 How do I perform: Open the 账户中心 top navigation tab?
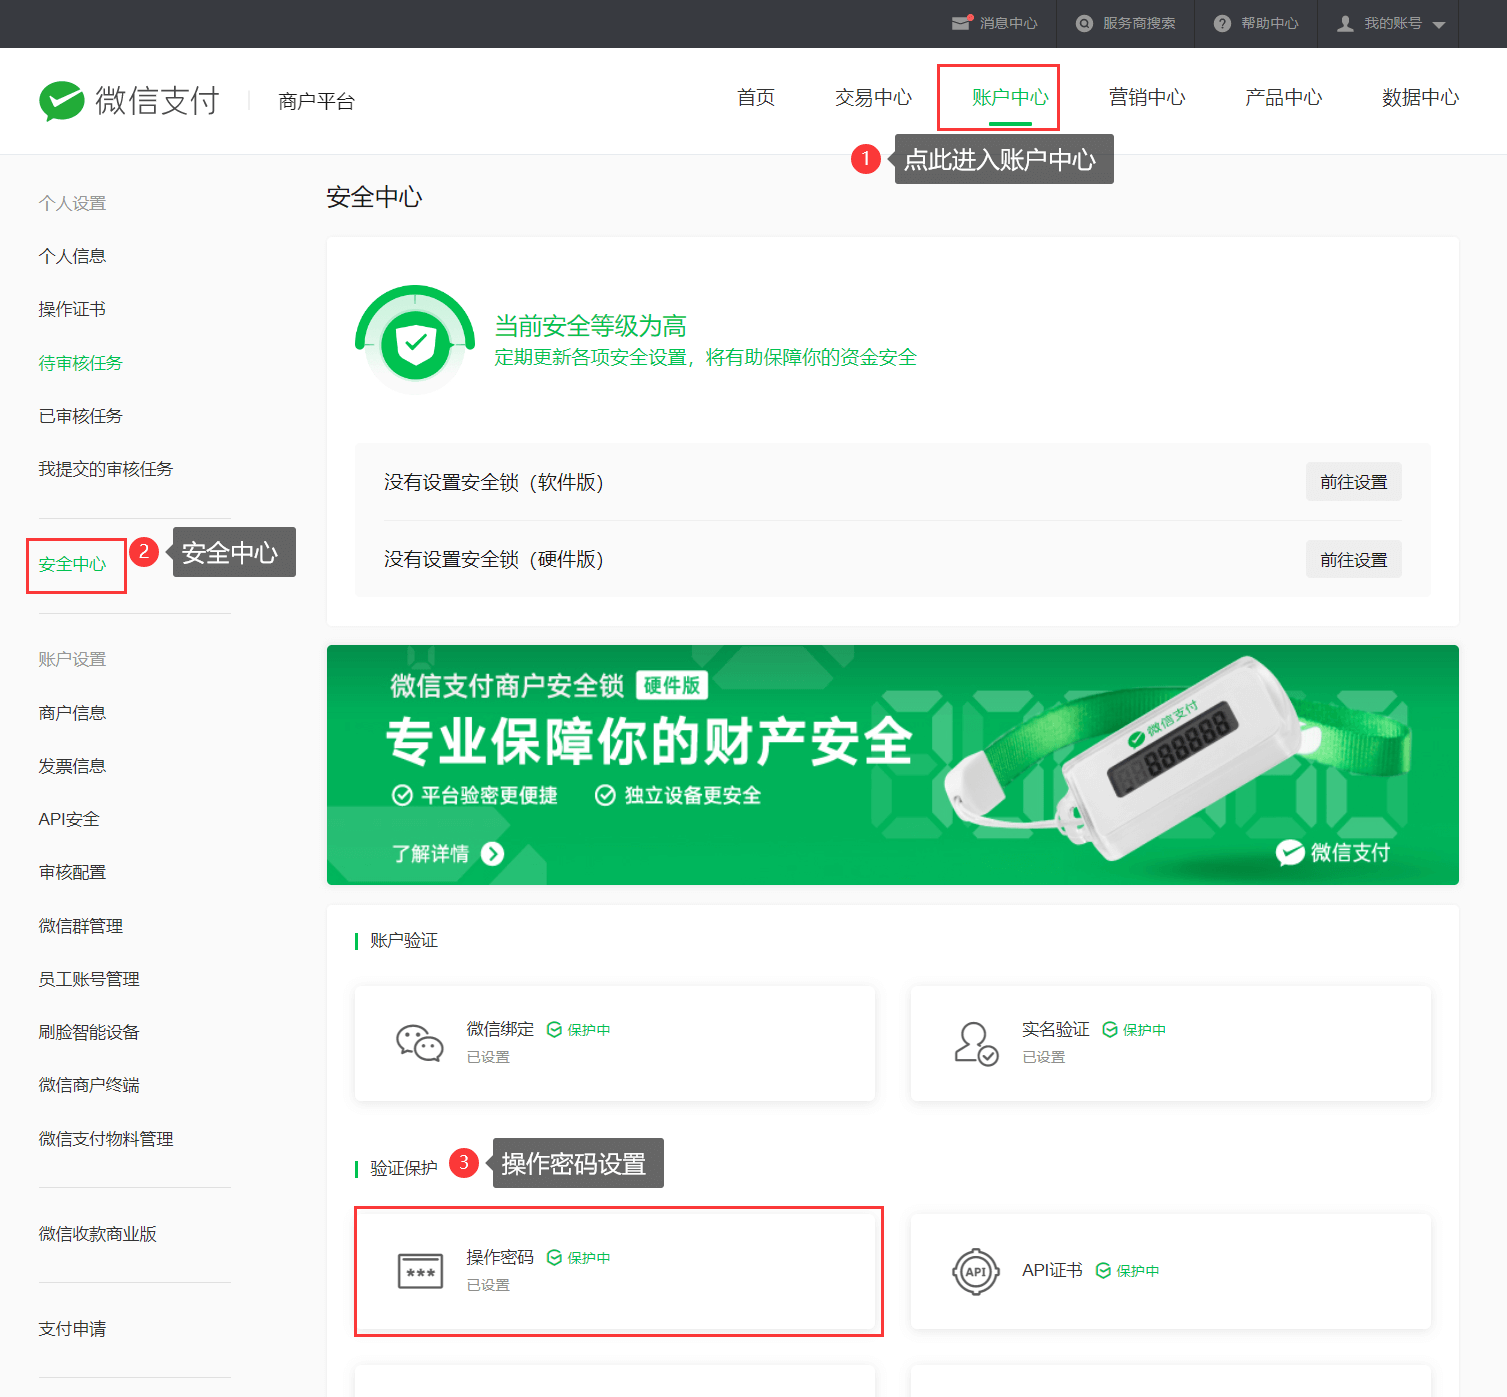1010,97
